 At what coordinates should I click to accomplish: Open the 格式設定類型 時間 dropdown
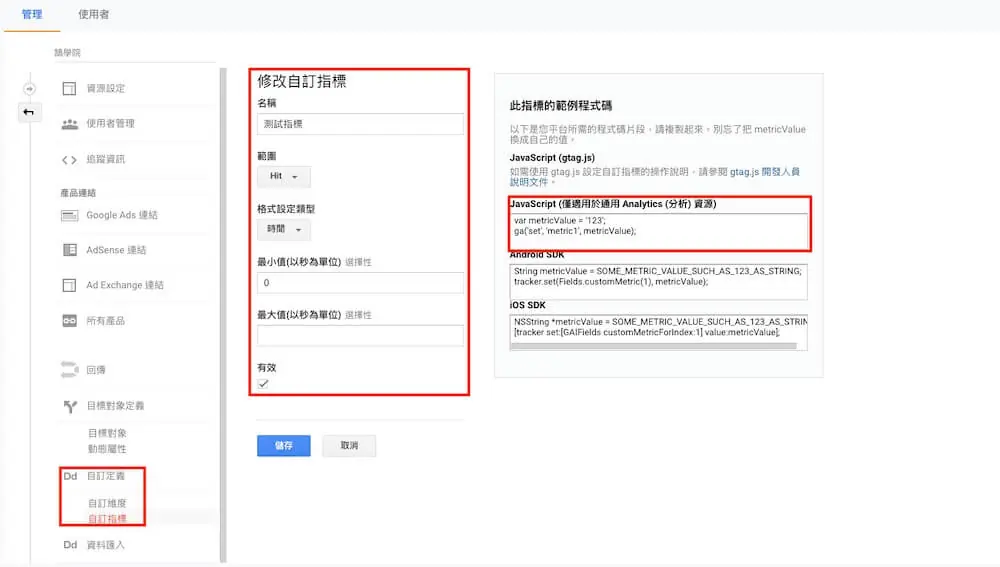point(284,229)
